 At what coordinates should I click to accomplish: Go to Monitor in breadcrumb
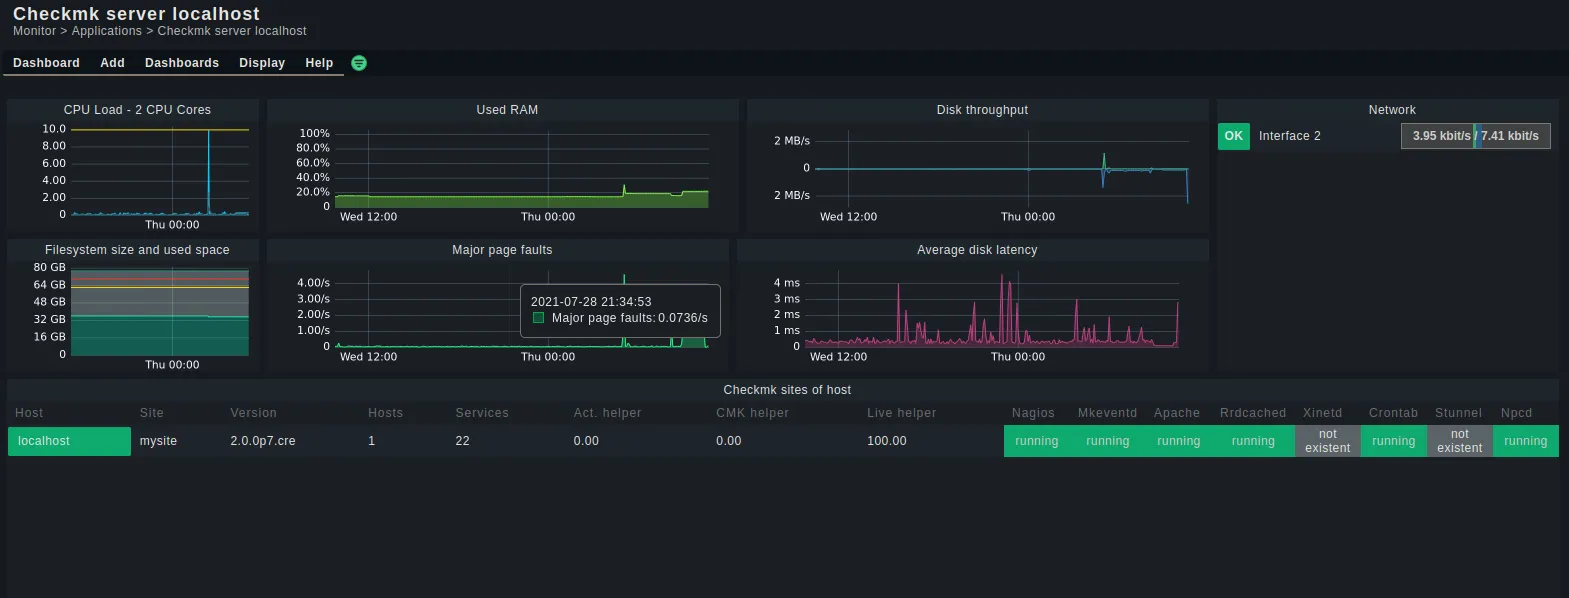point(35,31)
